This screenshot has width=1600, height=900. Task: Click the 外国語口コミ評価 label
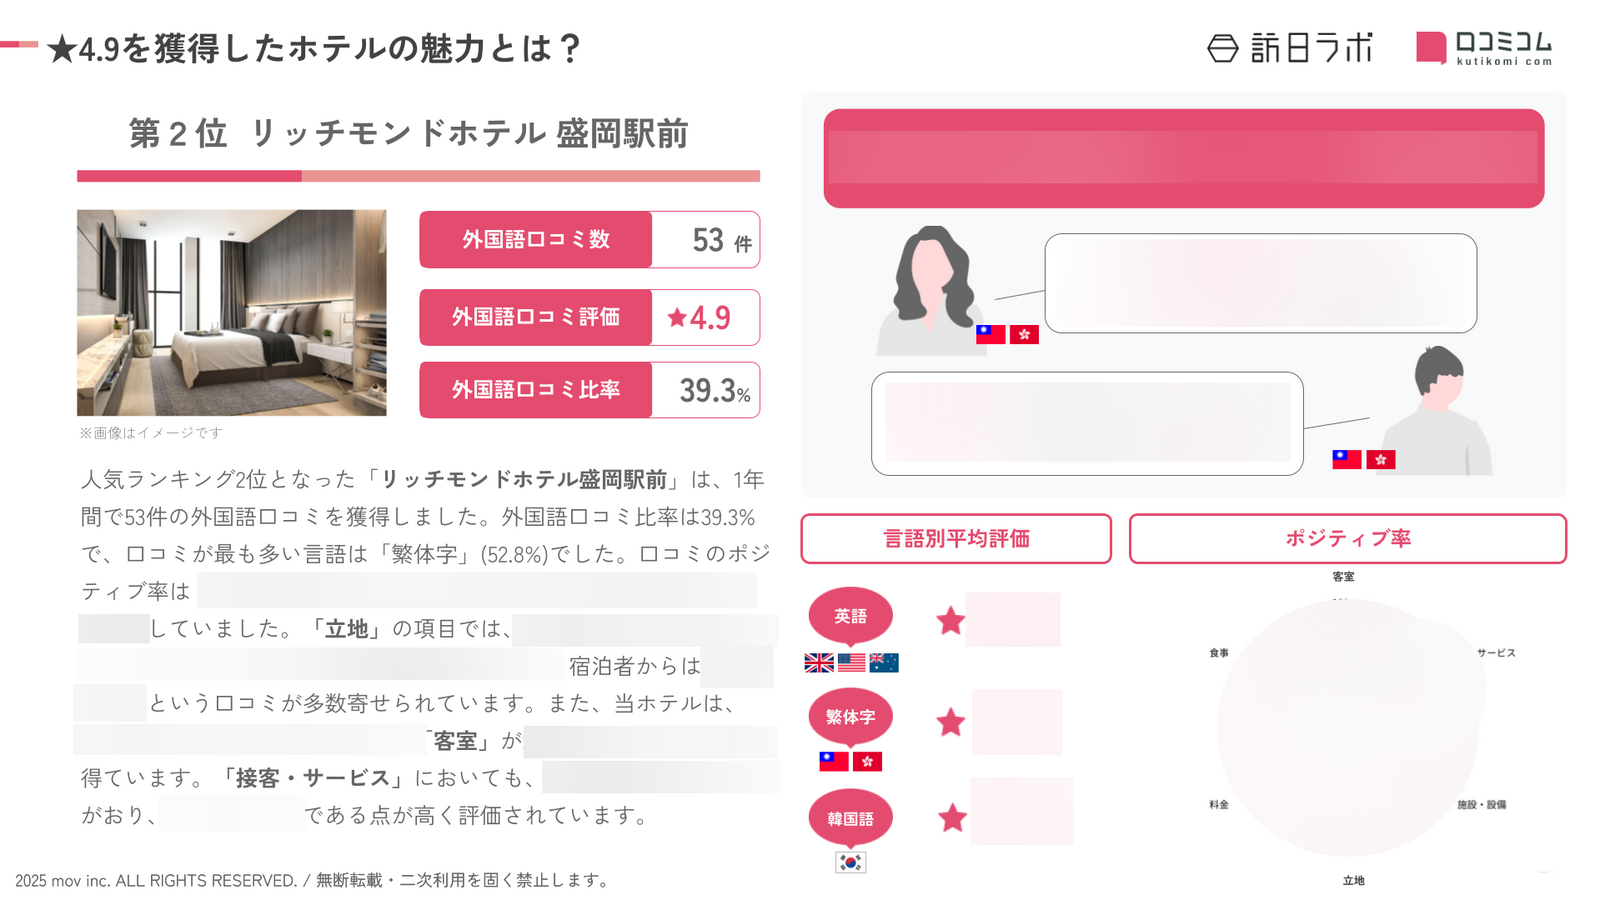tap(536, 317)
